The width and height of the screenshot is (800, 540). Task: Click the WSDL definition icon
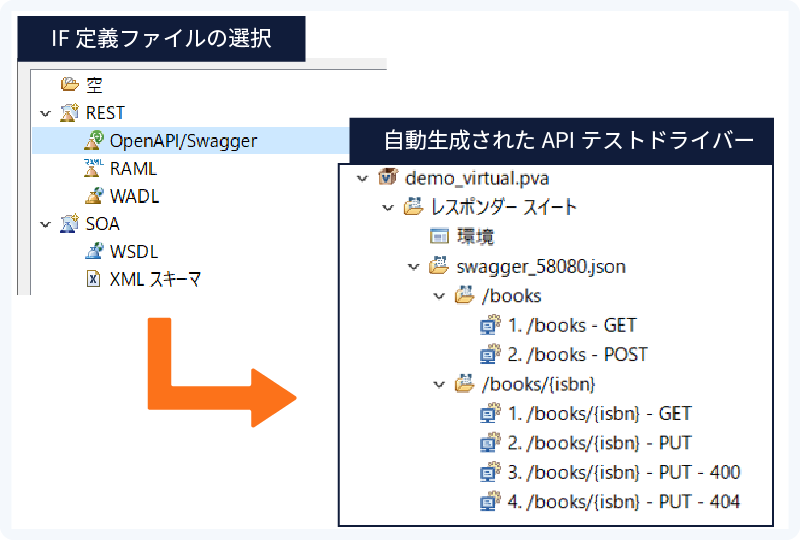94,252
